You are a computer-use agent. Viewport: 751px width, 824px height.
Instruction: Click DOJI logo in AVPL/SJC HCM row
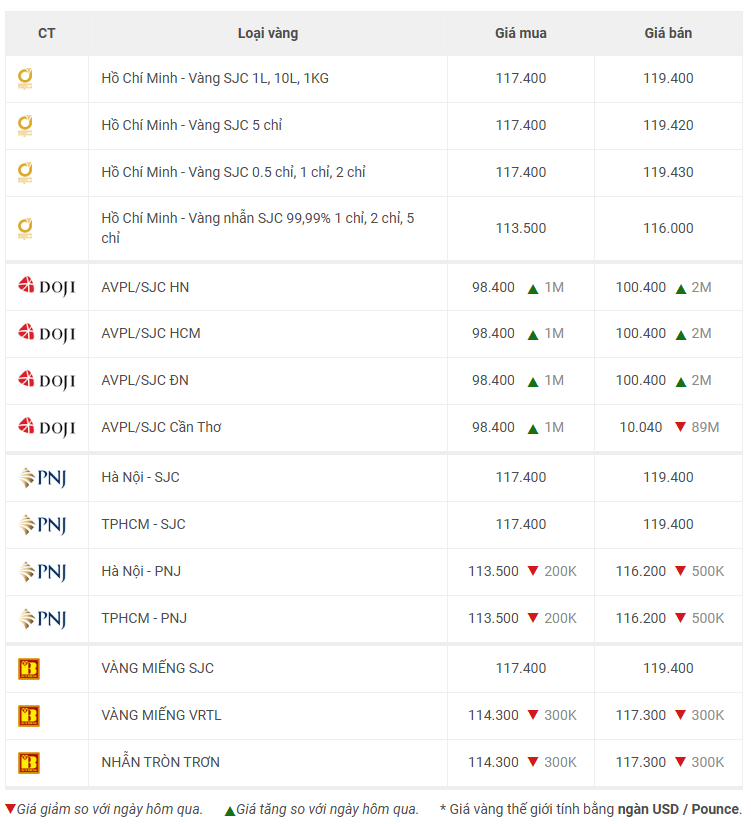pos(46,334)
